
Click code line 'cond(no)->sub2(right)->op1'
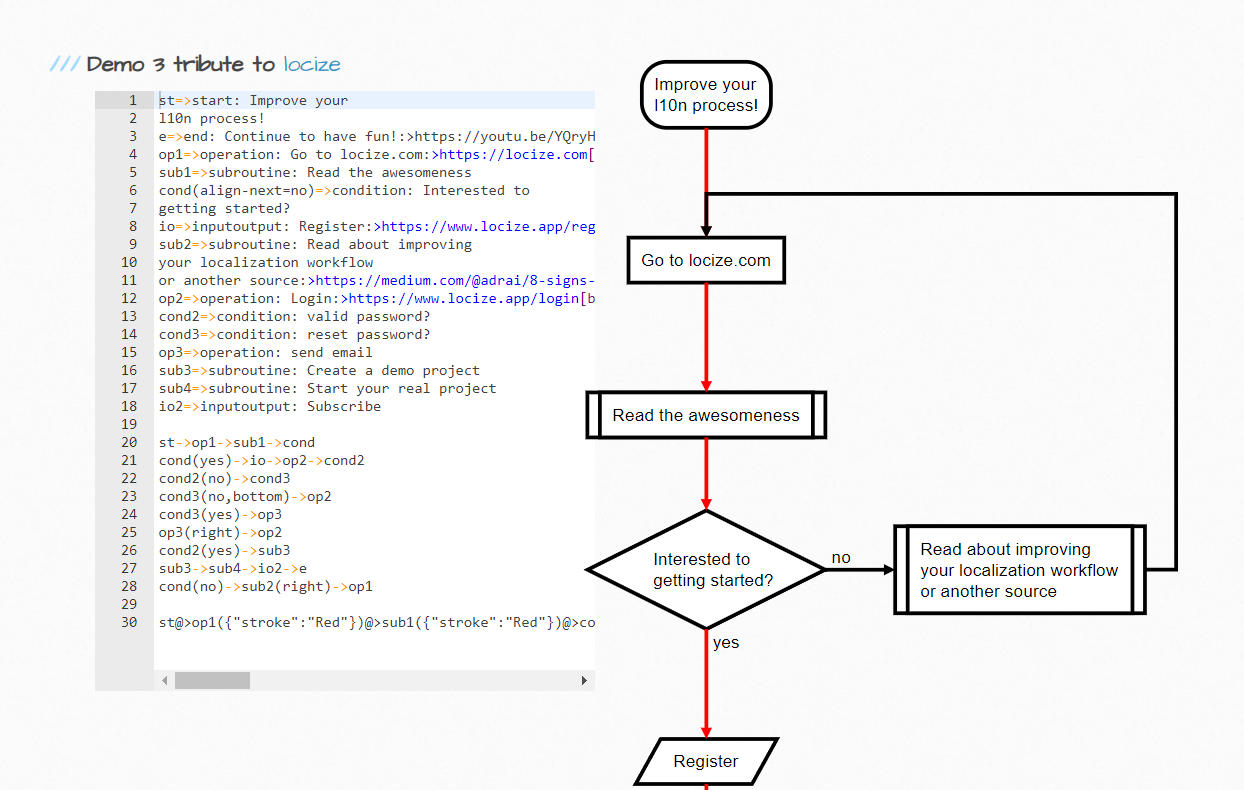(x=266, y=586)
